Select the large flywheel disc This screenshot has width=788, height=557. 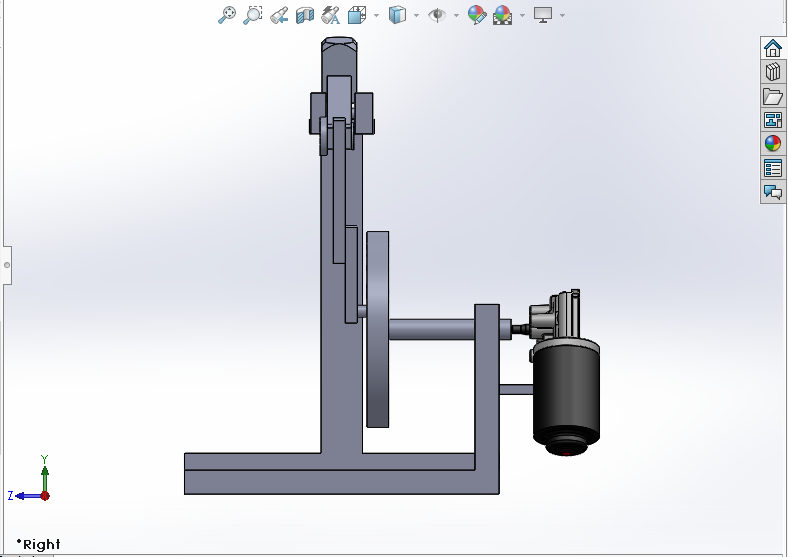click(x=377, y=329)
